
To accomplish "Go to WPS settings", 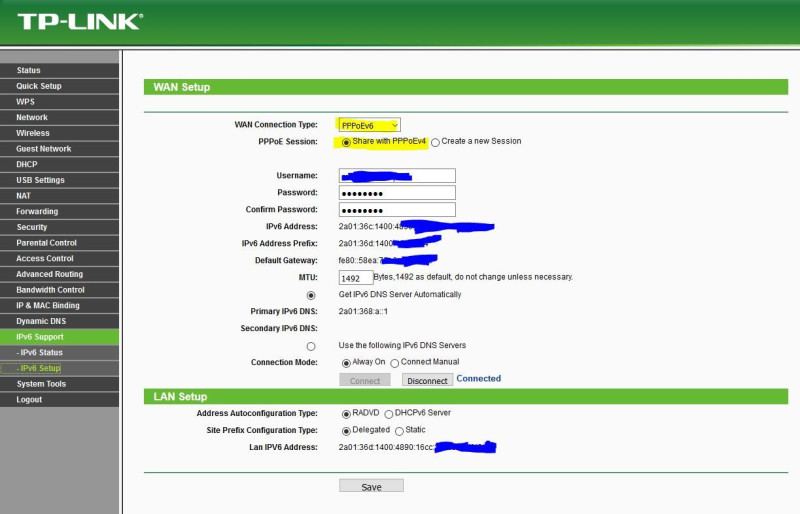I will [59, 102].
